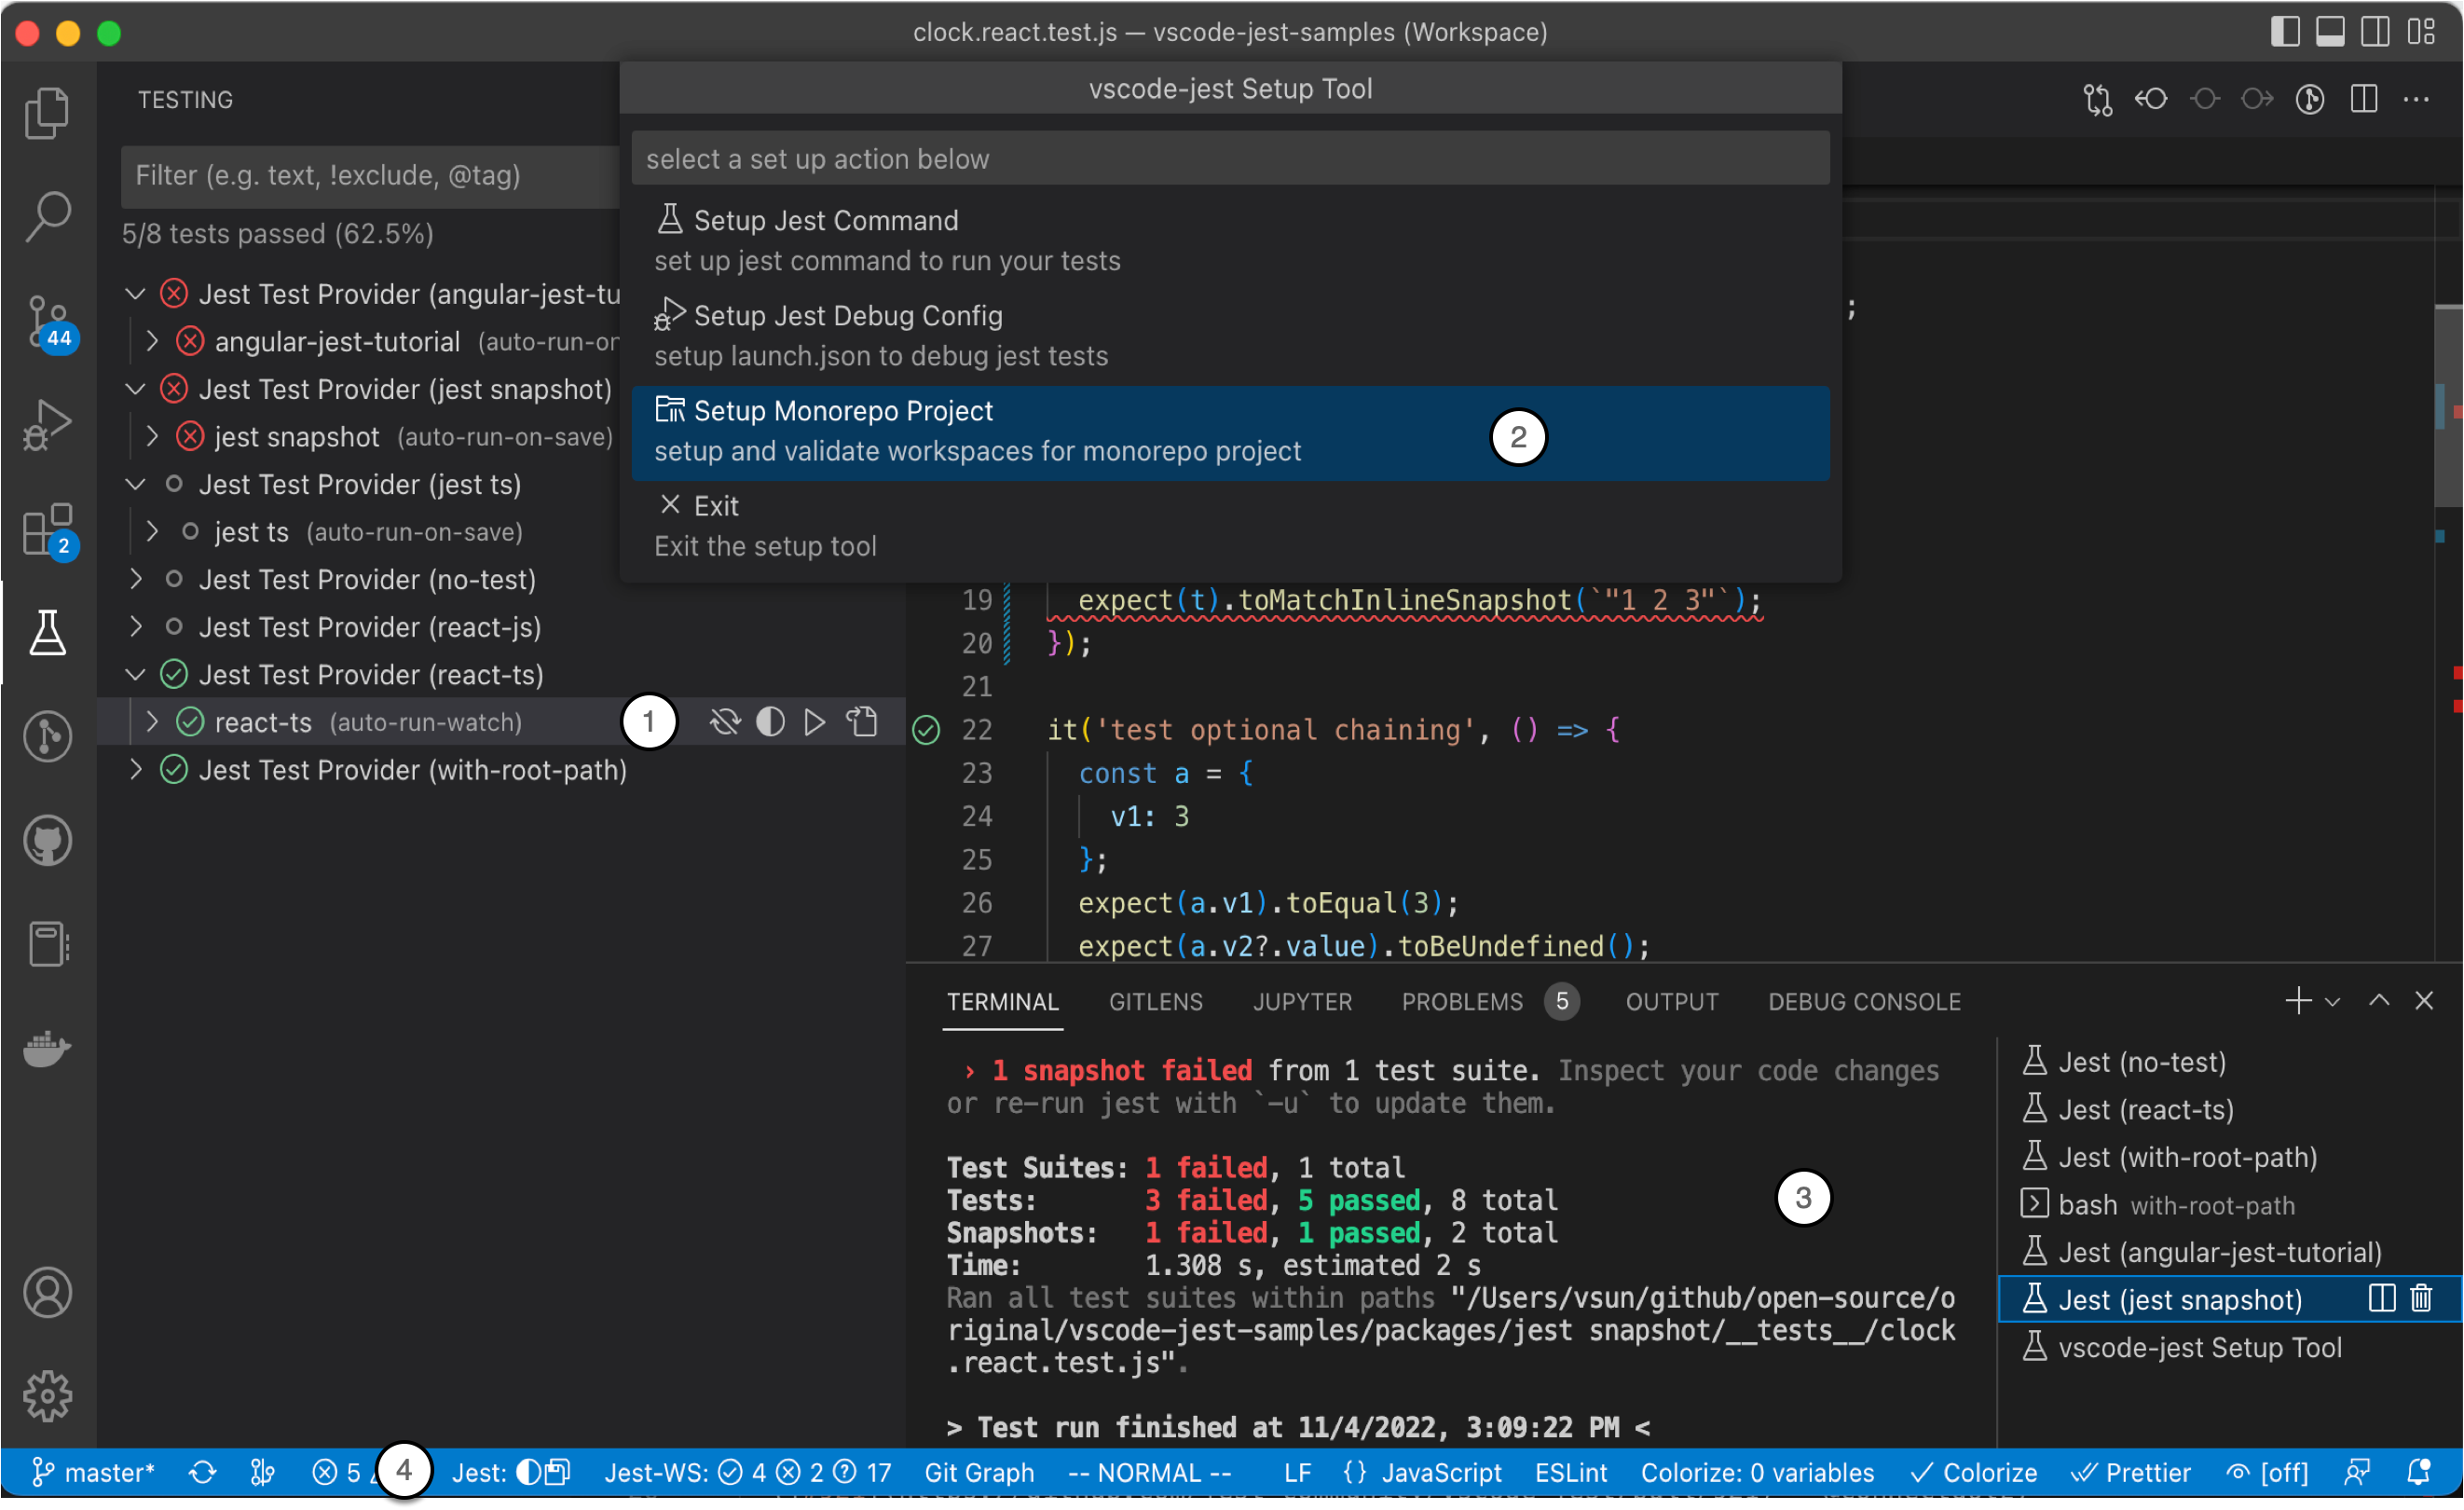2464x1510 pixels.
Task: Toggle panel visibility in title bar
Action: 2330,32
